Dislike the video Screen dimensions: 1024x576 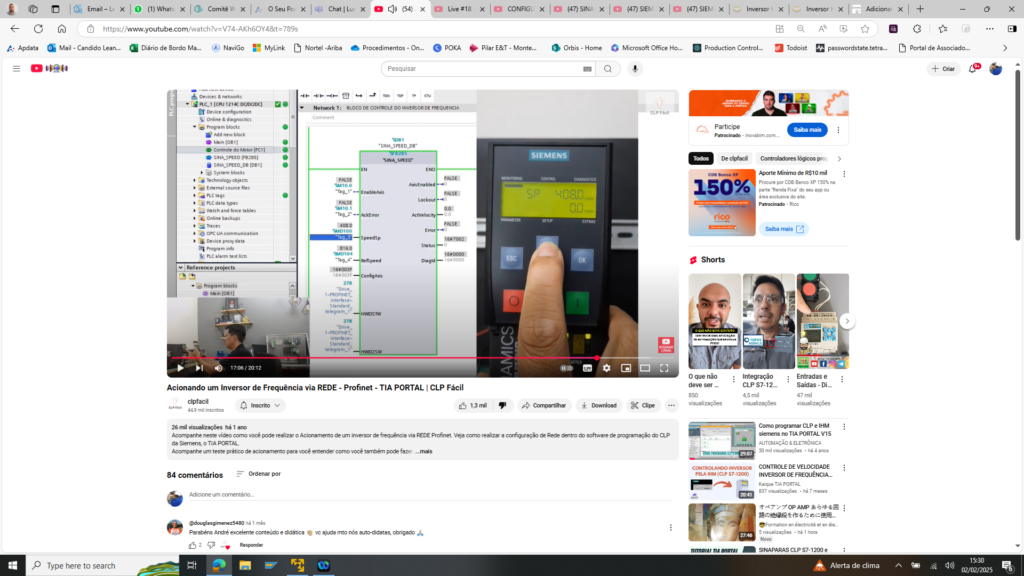point(502,406)
